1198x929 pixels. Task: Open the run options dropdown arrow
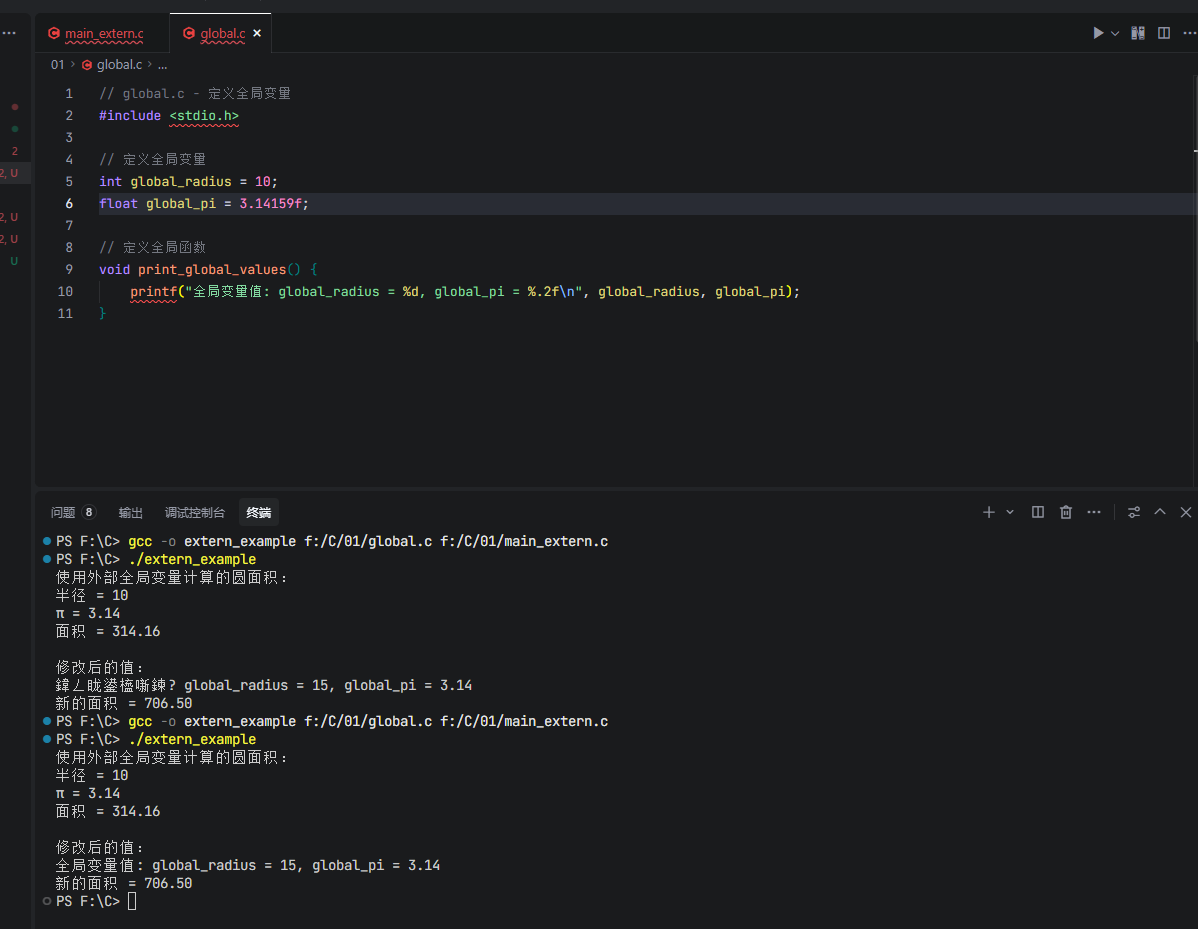coord(1115,33)
